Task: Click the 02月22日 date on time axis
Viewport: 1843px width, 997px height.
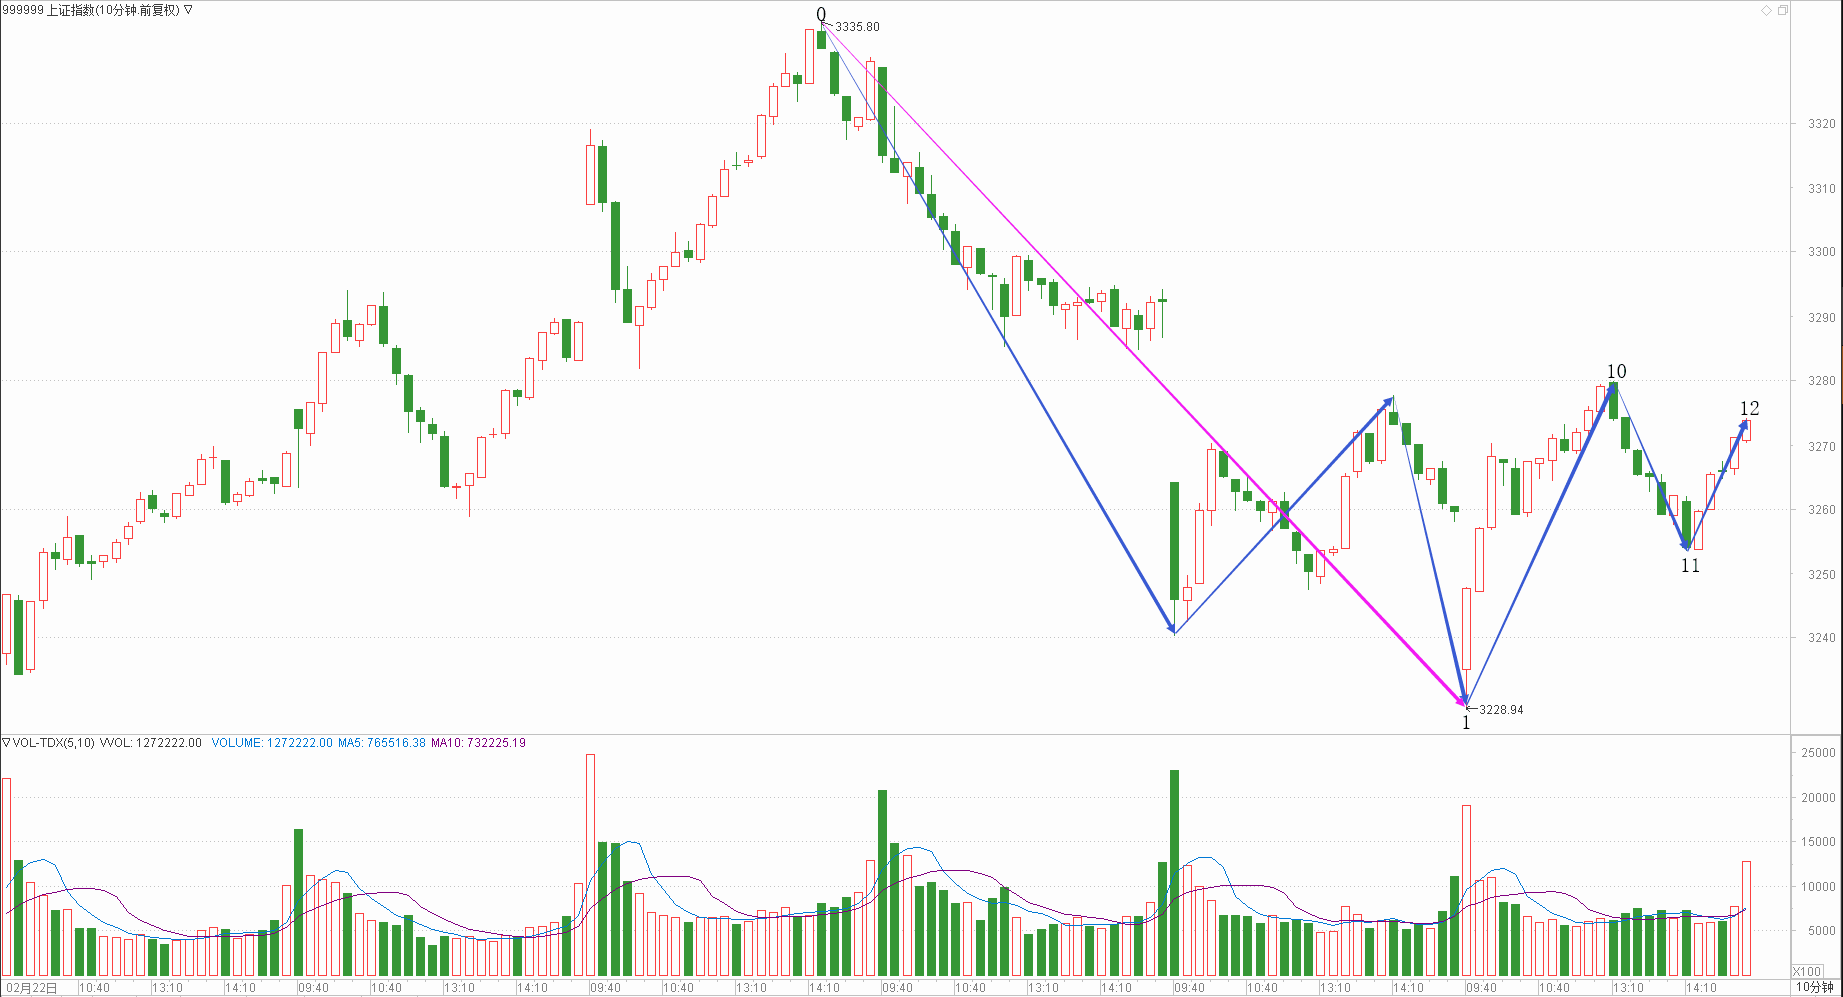Action: [x=32, y=988]
